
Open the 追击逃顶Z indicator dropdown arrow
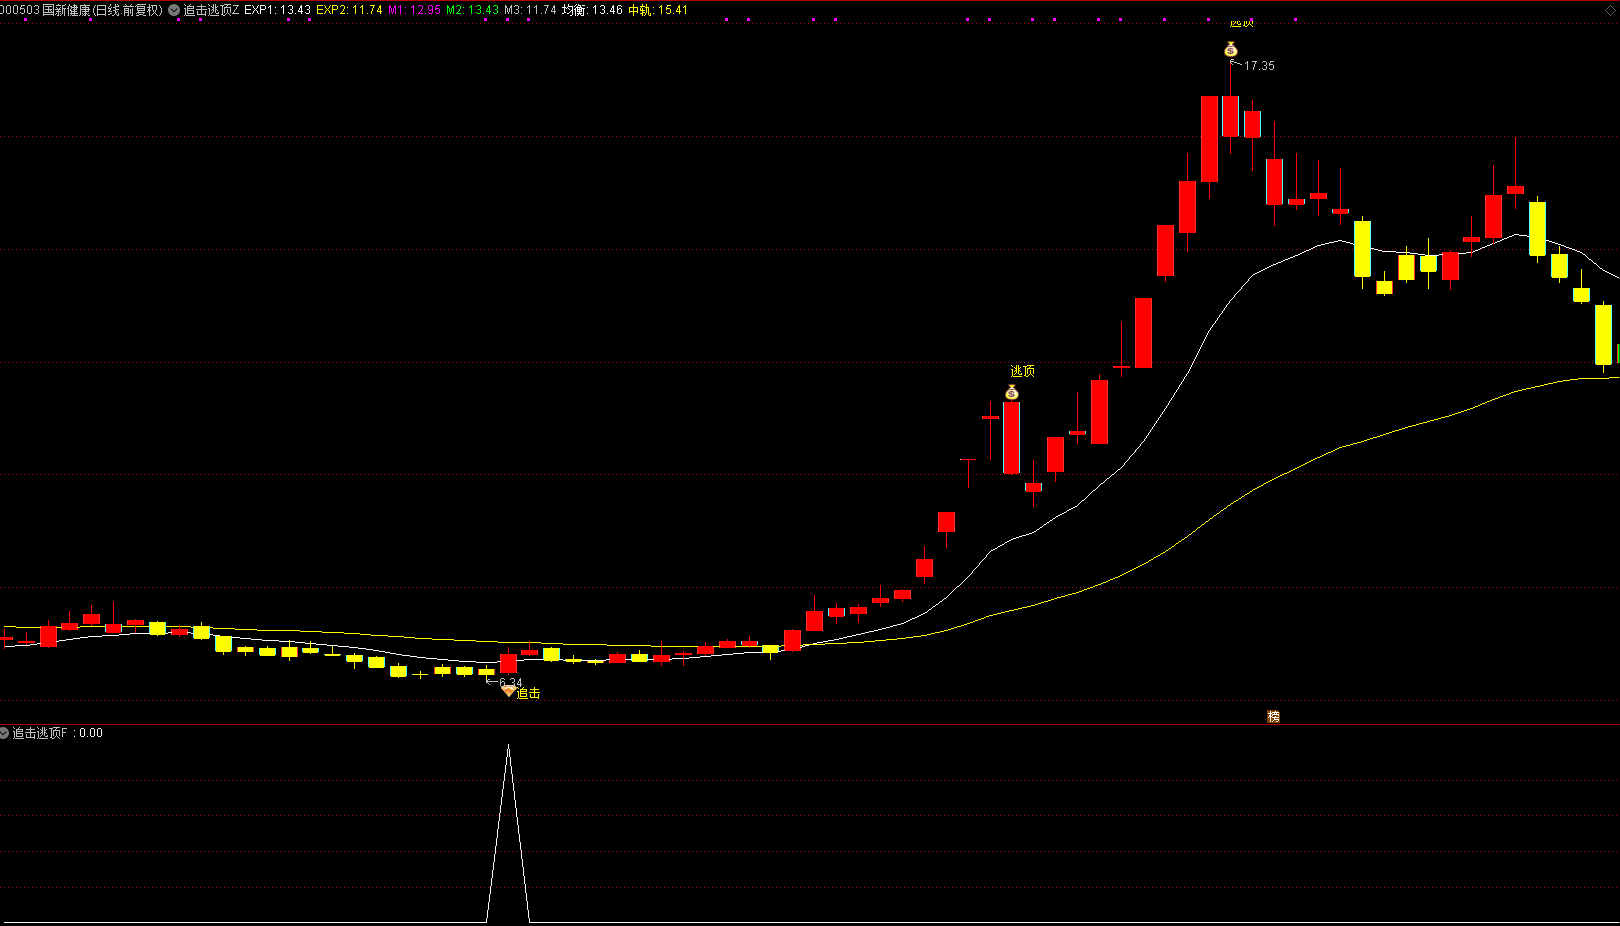174,10
